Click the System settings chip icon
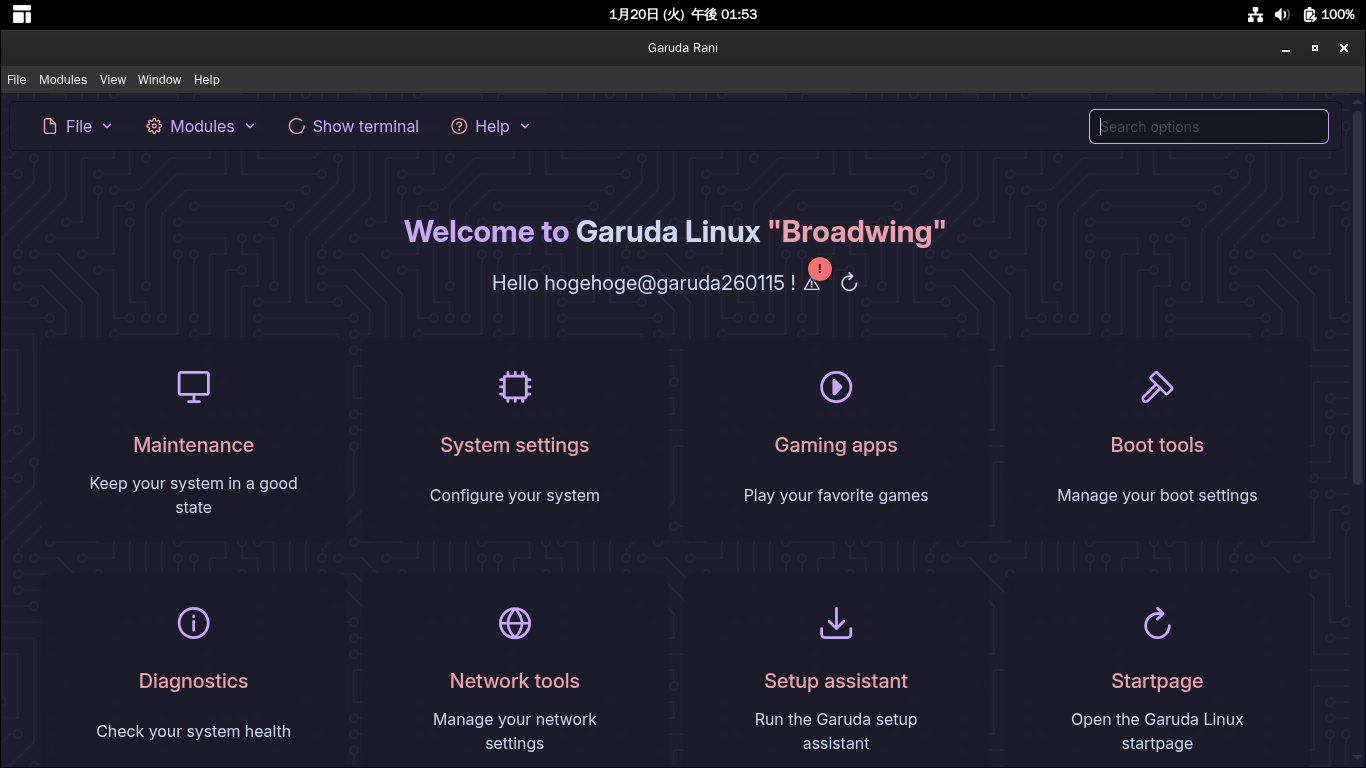This screenshot has height=768, width=1366. pos(515,387)
